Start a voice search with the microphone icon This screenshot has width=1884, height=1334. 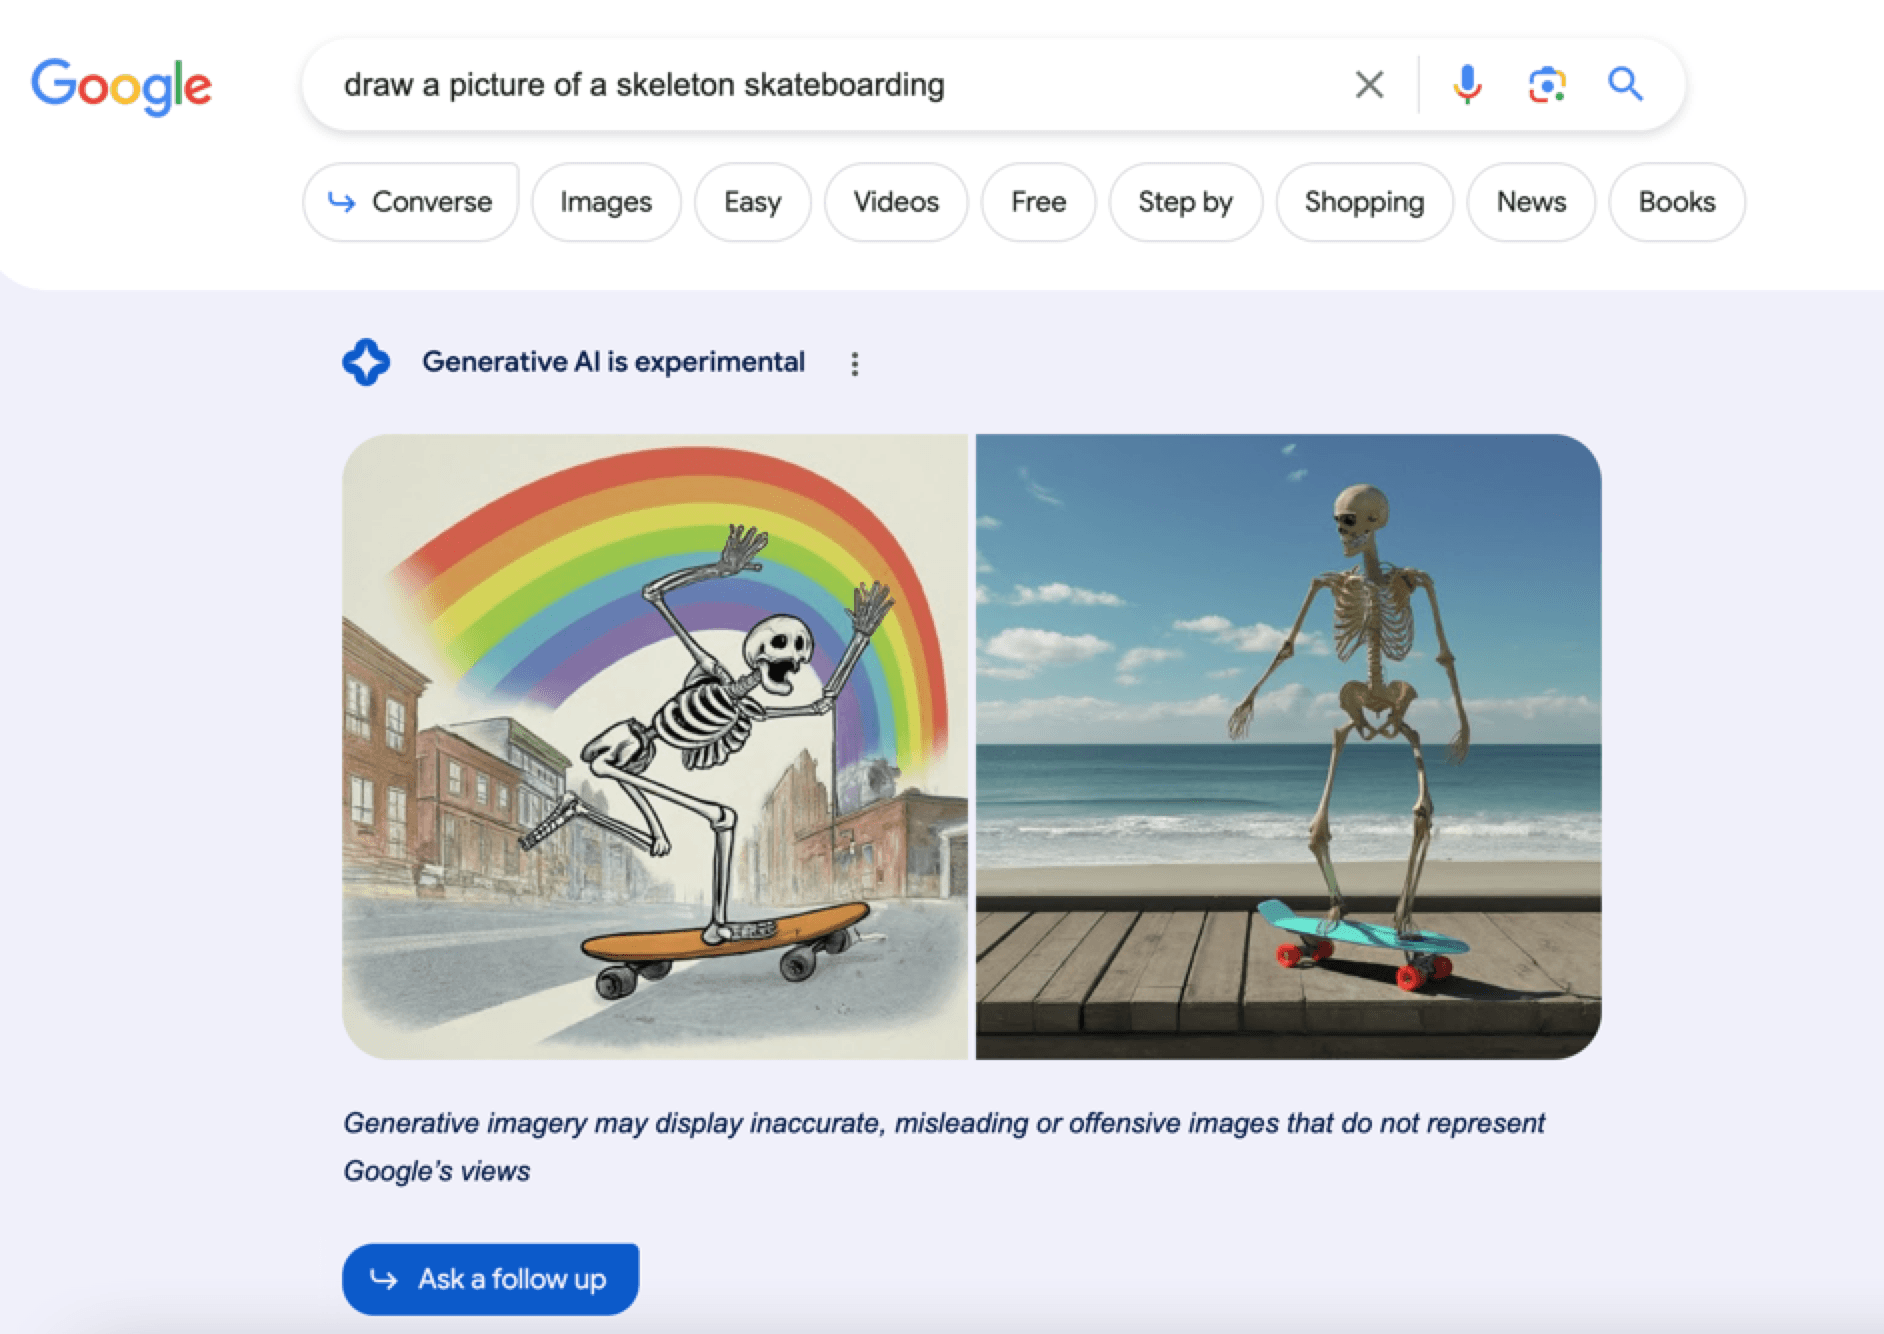click(x=1466, y=84)
